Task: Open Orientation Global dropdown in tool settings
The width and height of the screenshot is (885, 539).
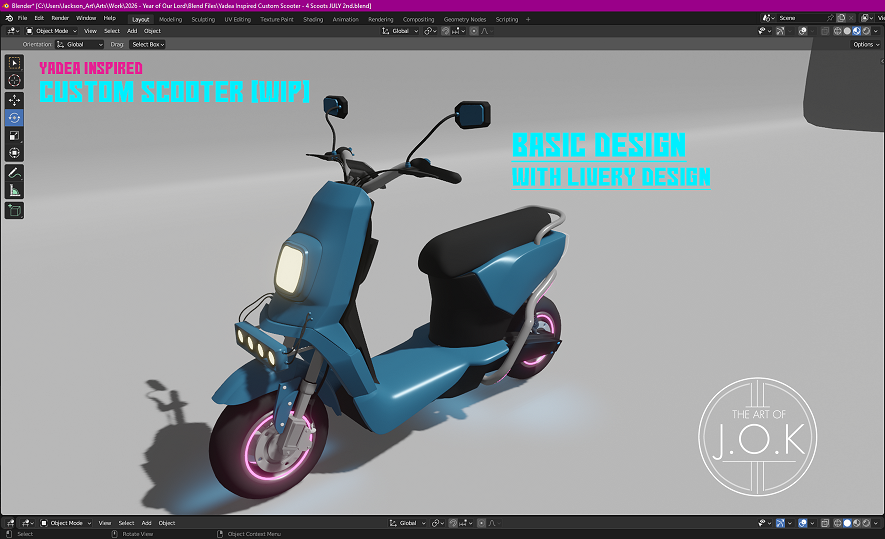Action: point(80,45)
